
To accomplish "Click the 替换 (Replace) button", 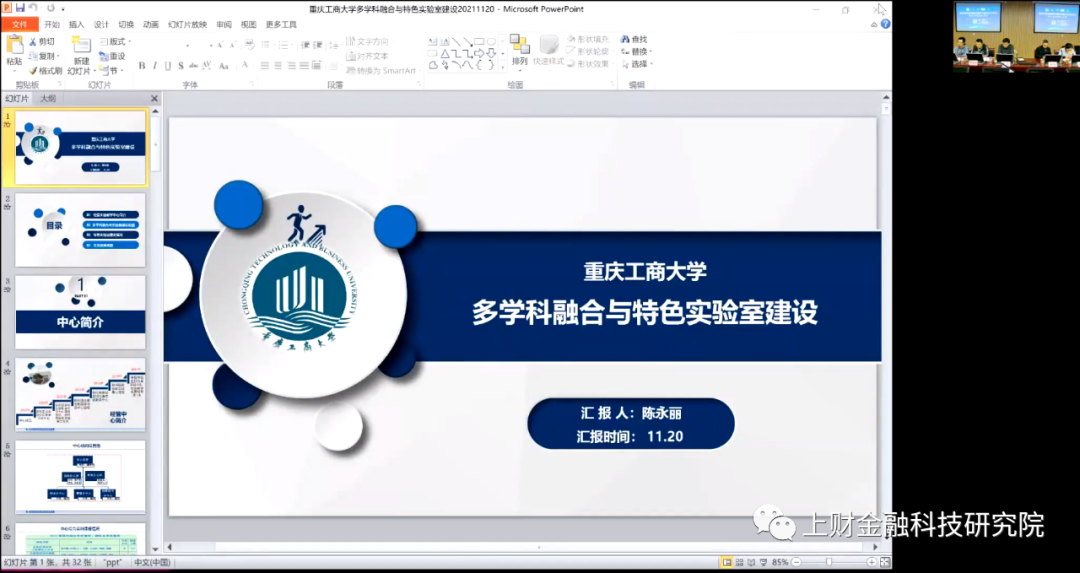I will click(636, 52).
